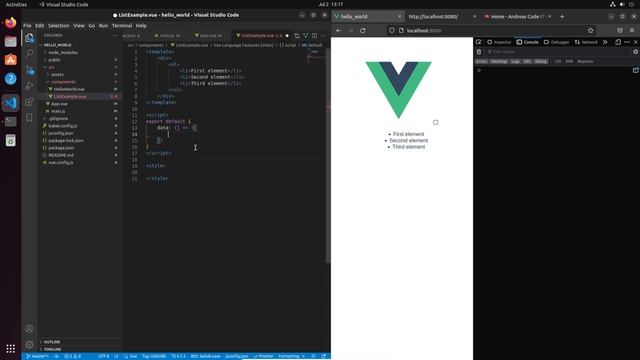Click Firefox back arrow button
This screenshot has width=640, height=360.
338,30
